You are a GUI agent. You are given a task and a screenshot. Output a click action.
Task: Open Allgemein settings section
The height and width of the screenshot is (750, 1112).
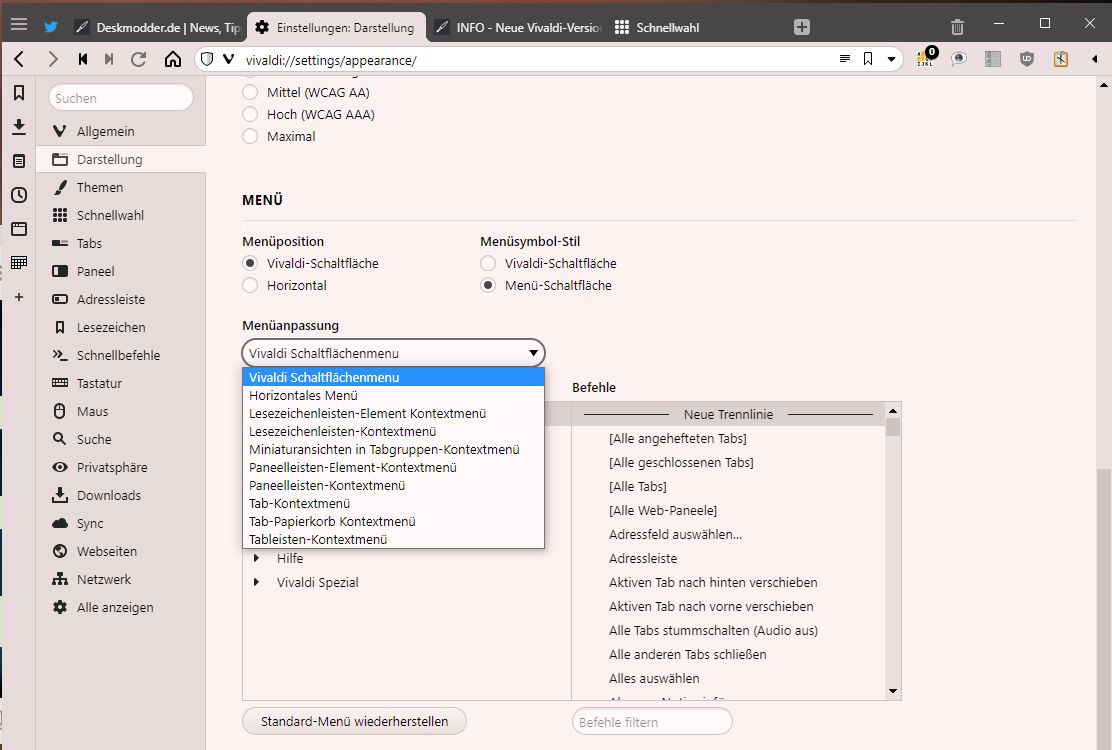(121, 131)
